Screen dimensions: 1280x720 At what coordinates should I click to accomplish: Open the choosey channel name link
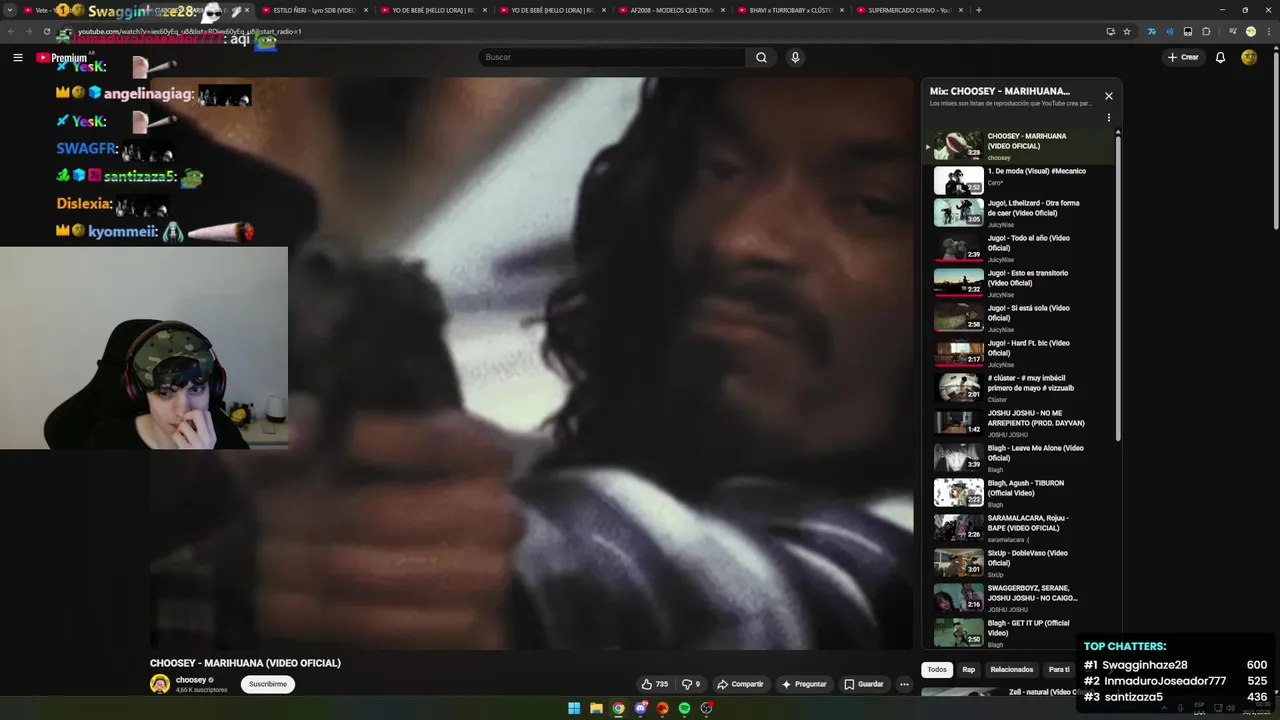point(191,680)
